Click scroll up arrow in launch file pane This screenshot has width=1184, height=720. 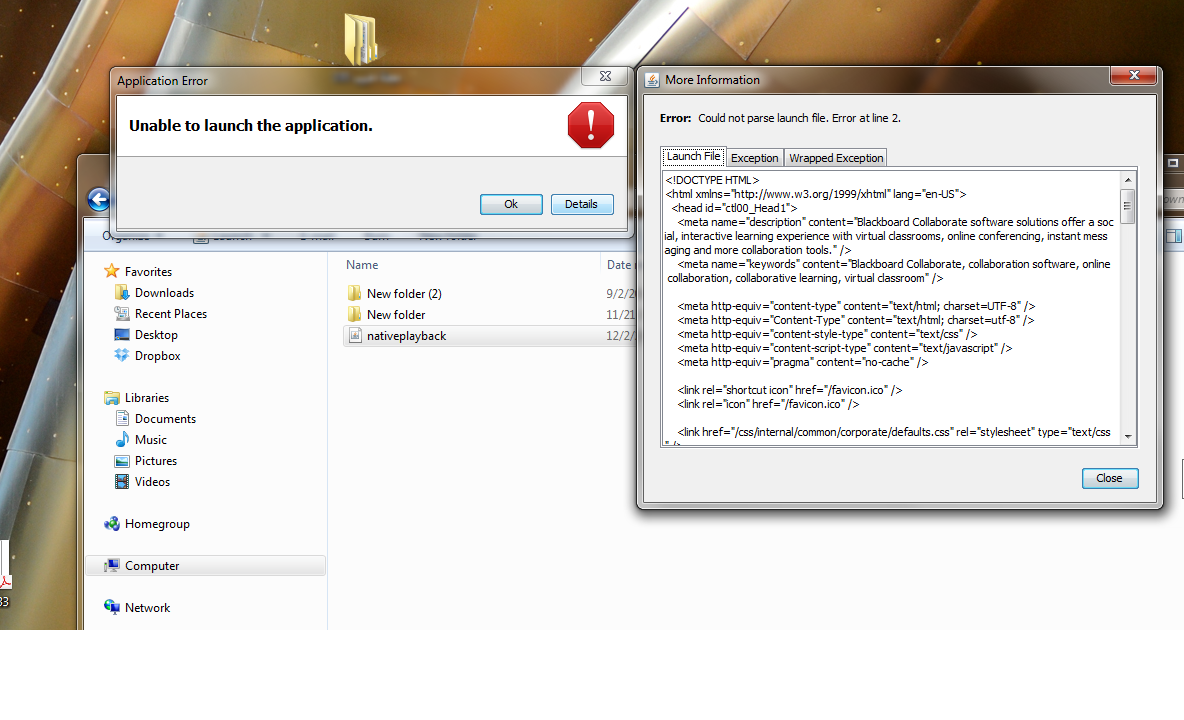(x=1128, y=180)
